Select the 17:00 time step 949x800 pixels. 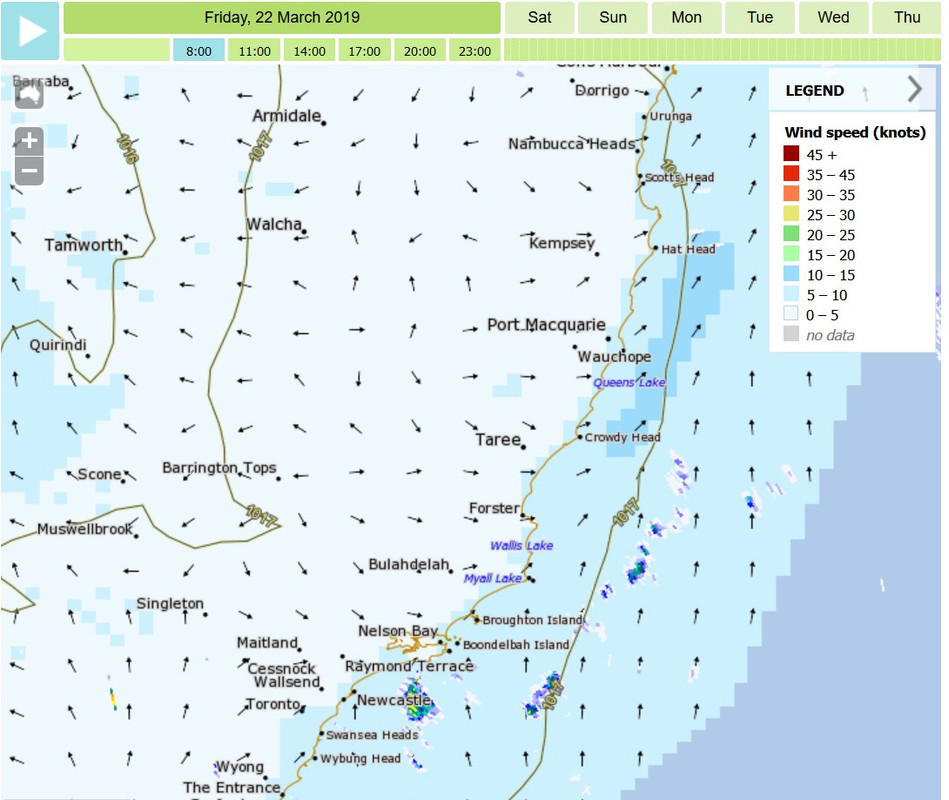tap(364, 51)
